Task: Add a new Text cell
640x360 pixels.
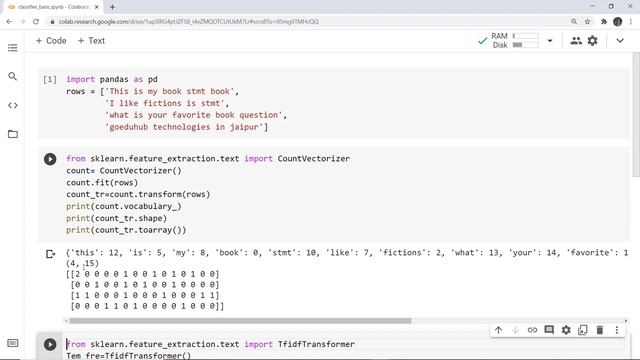Action: (91, 41)
